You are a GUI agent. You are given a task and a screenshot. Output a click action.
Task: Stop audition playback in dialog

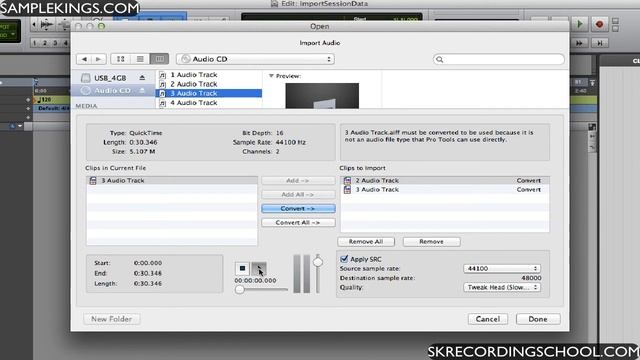(242, 268)
